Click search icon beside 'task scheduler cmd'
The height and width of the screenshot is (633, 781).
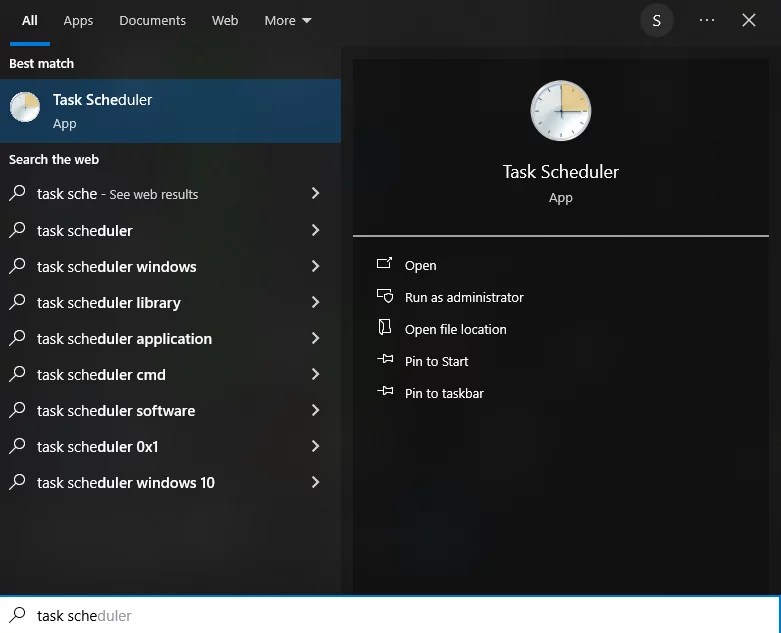[17, 374]
